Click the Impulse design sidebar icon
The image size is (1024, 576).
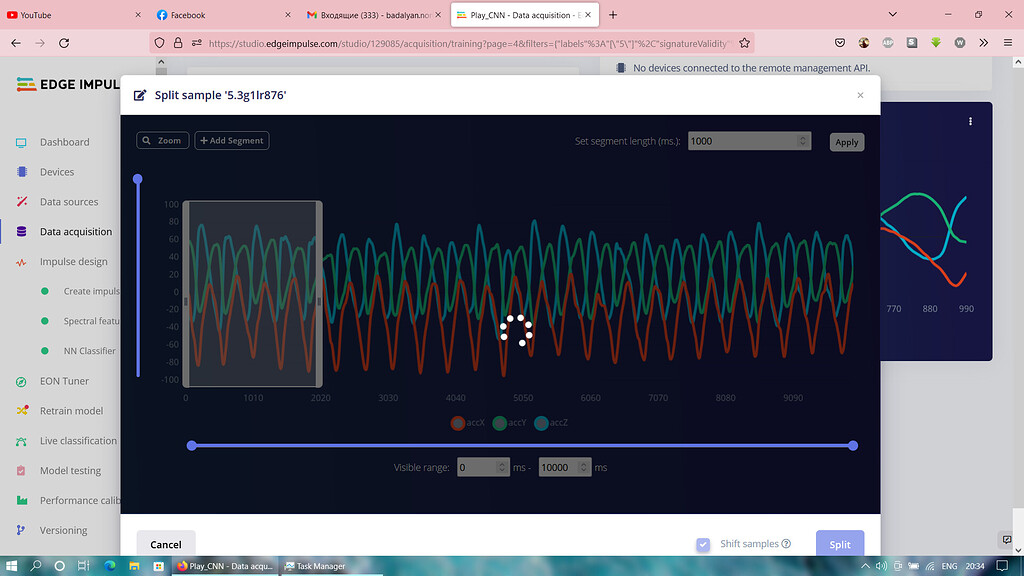[x=21, y=262]
